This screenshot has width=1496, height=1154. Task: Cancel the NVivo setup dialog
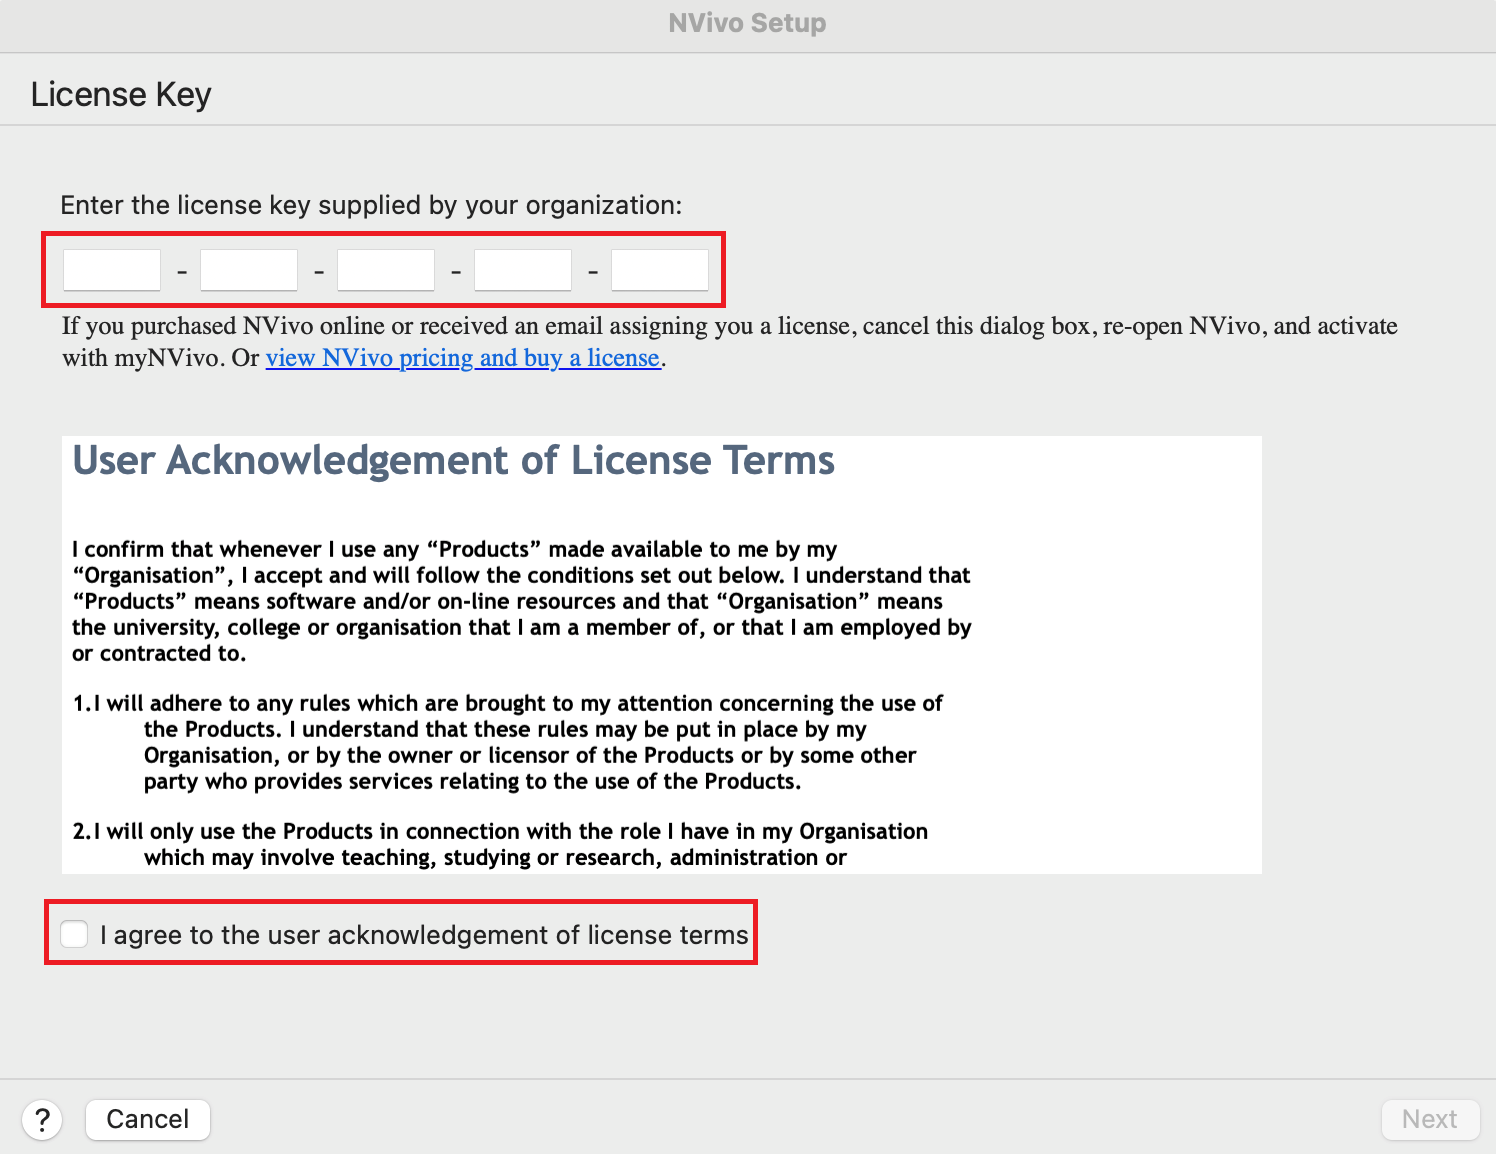click(x=147, y=1119)
